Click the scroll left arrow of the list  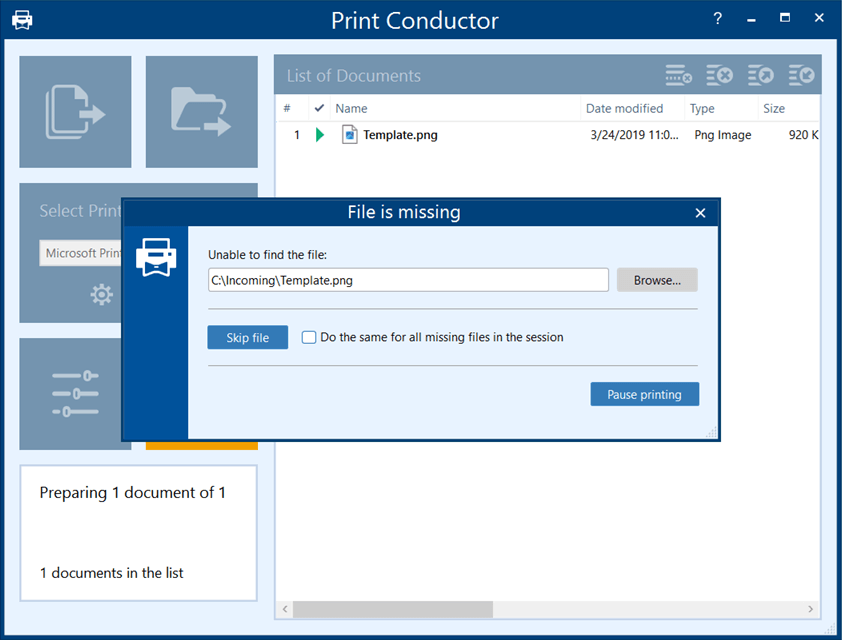tap(285, 609)
